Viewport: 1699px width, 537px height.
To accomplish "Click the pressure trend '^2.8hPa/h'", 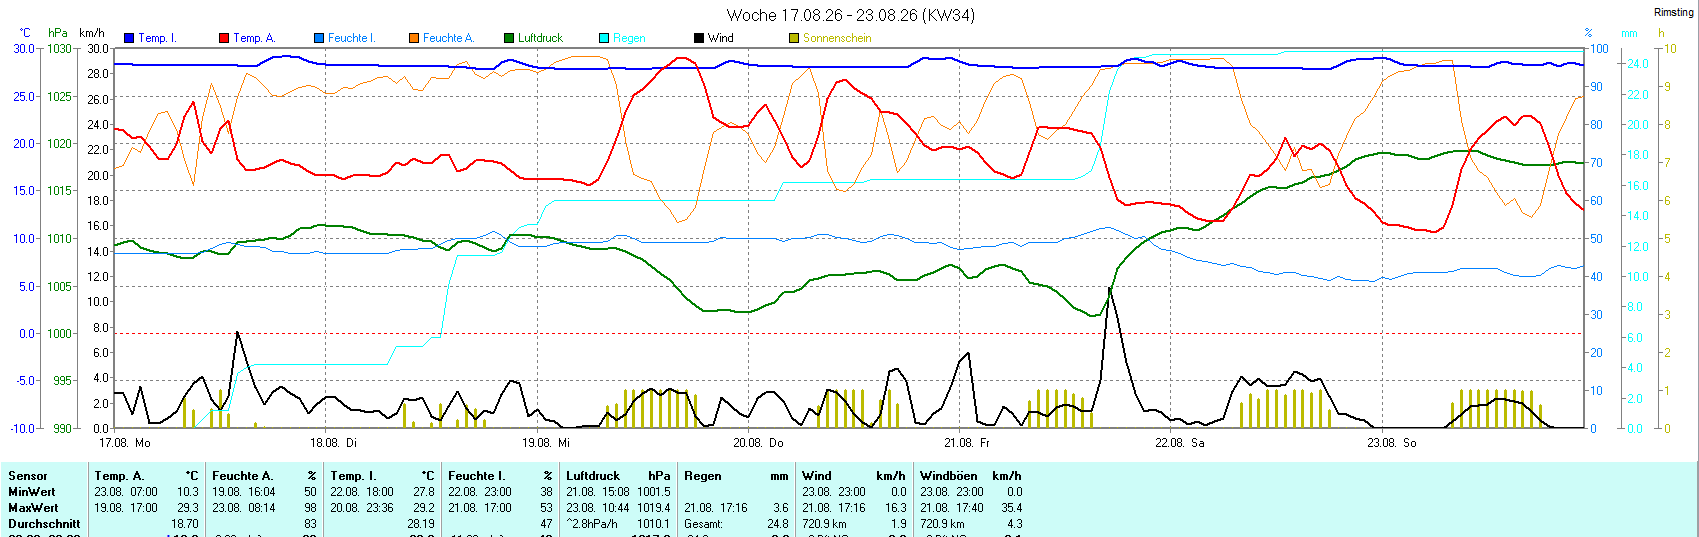I will coord(592,524).
